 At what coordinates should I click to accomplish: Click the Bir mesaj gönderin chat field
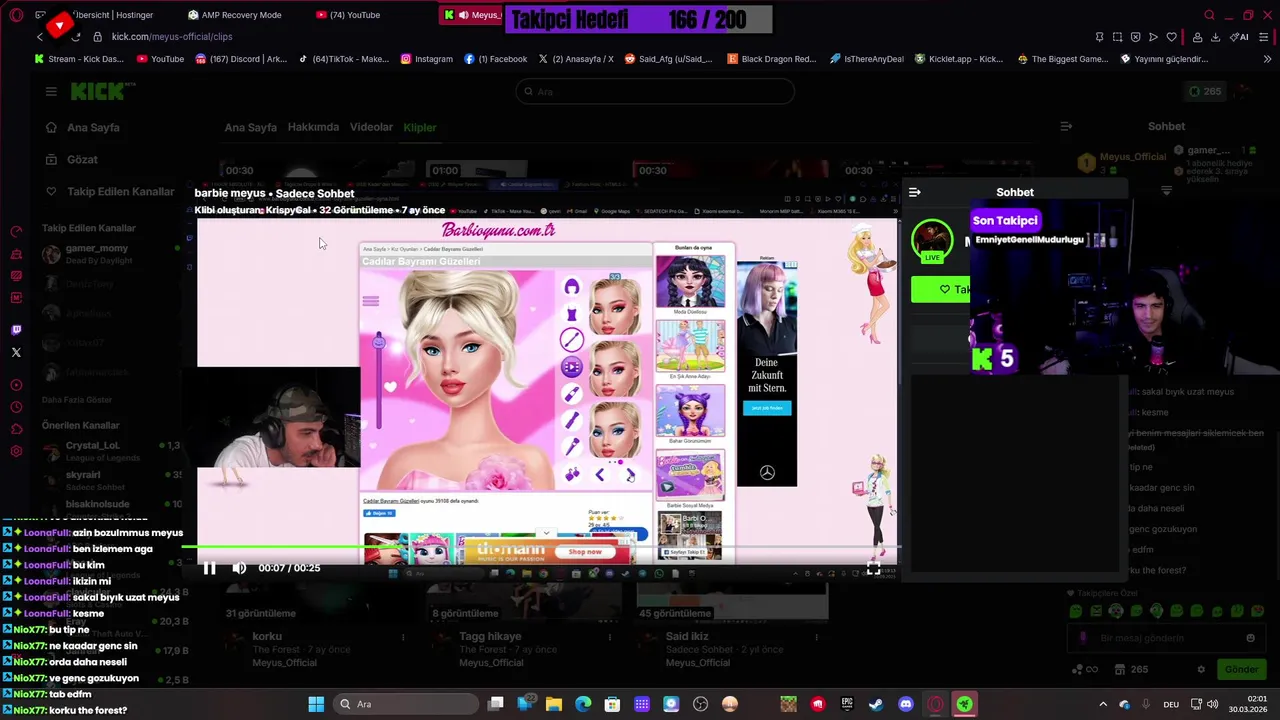click(x=1165, y=638)
